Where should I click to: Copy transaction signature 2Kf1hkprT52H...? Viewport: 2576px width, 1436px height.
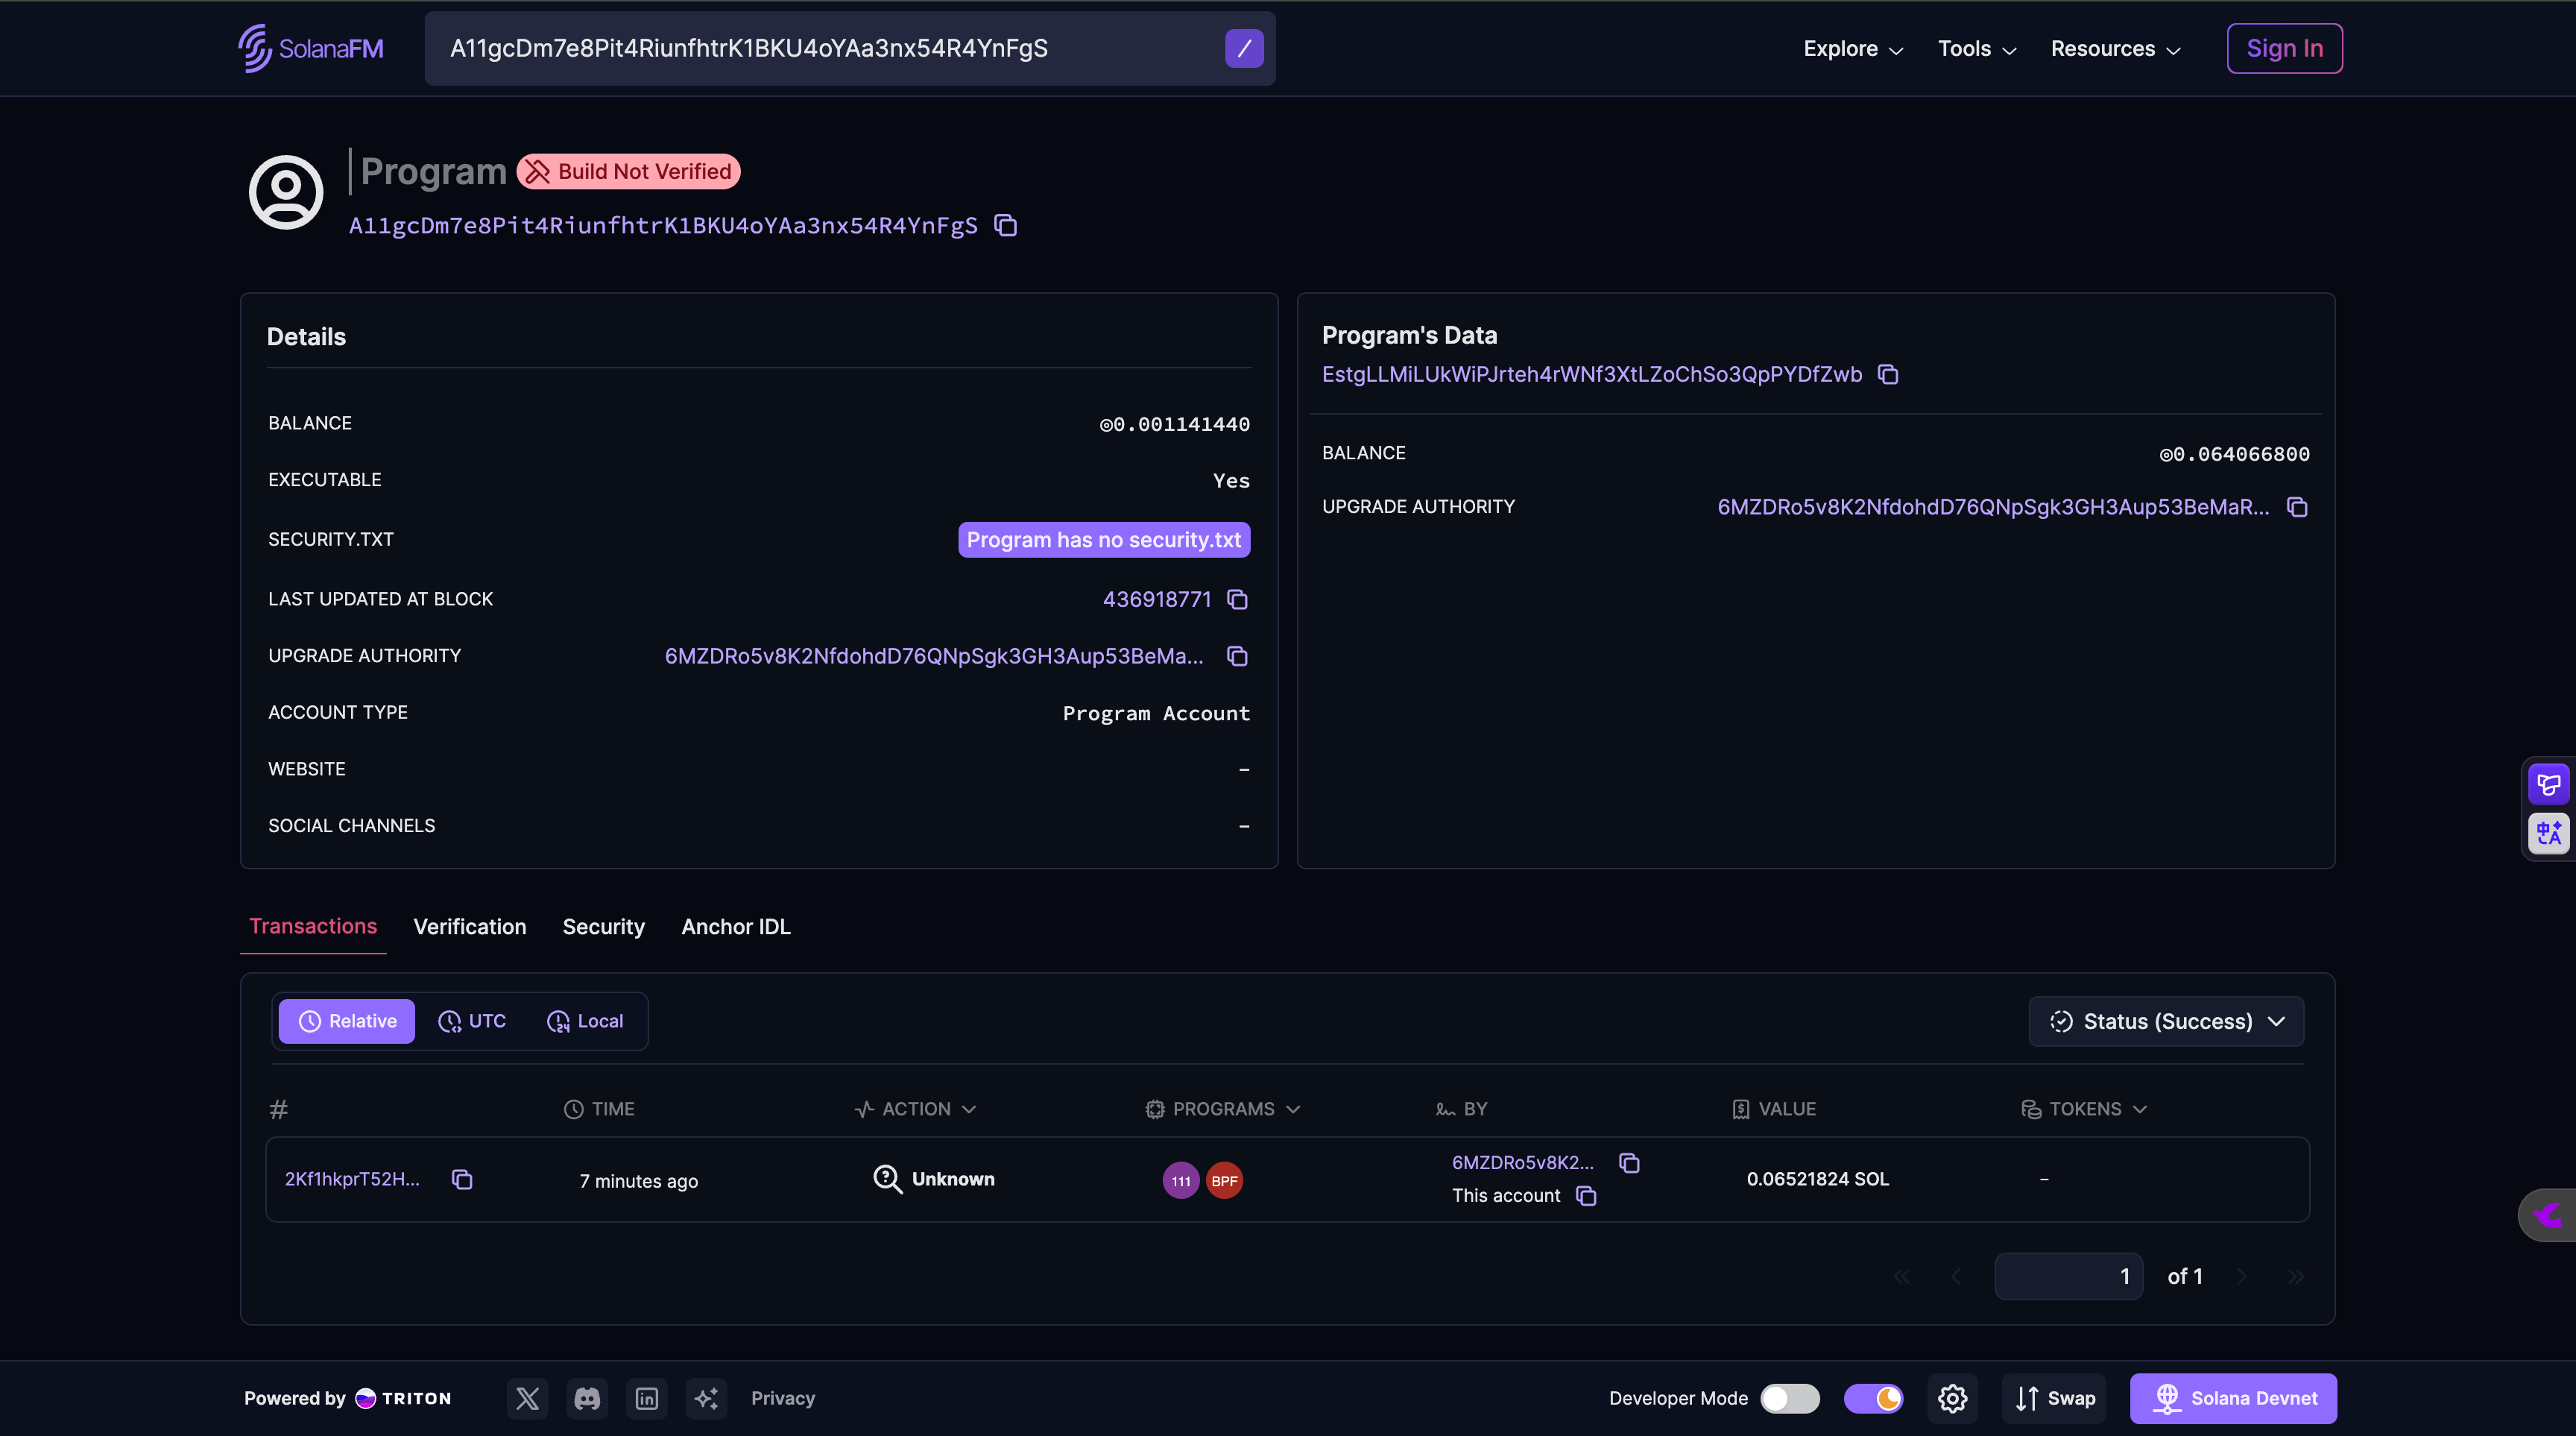pyautogui.click(x=461, y=1180)
